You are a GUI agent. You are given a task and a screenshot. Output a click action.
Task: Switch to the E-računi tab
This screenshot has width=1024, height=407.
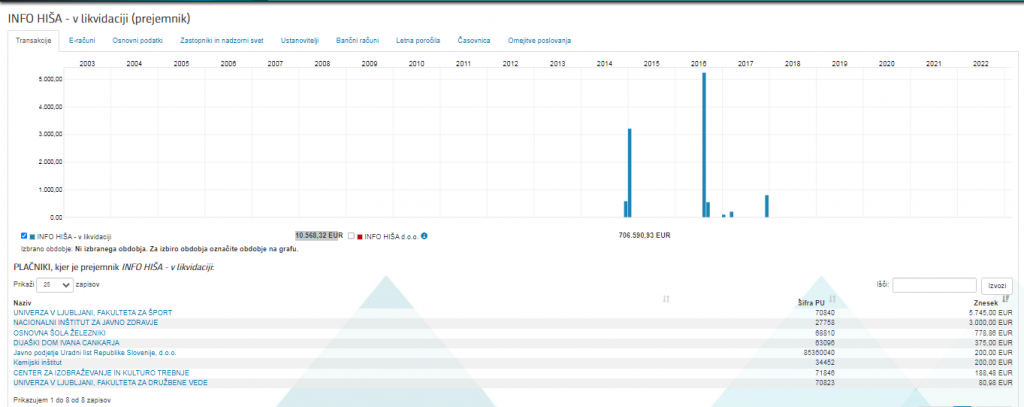[x=83, y=40]
